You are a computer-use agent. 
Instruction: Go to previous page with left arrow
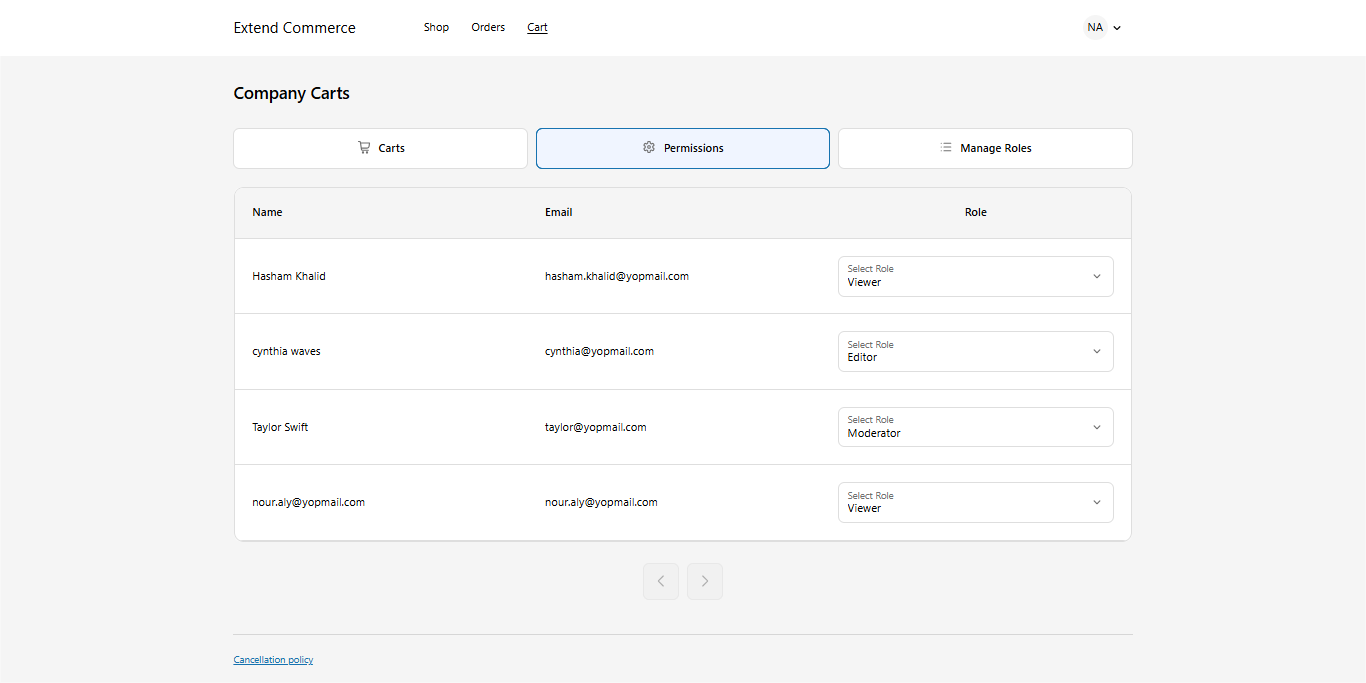(661, 581)
